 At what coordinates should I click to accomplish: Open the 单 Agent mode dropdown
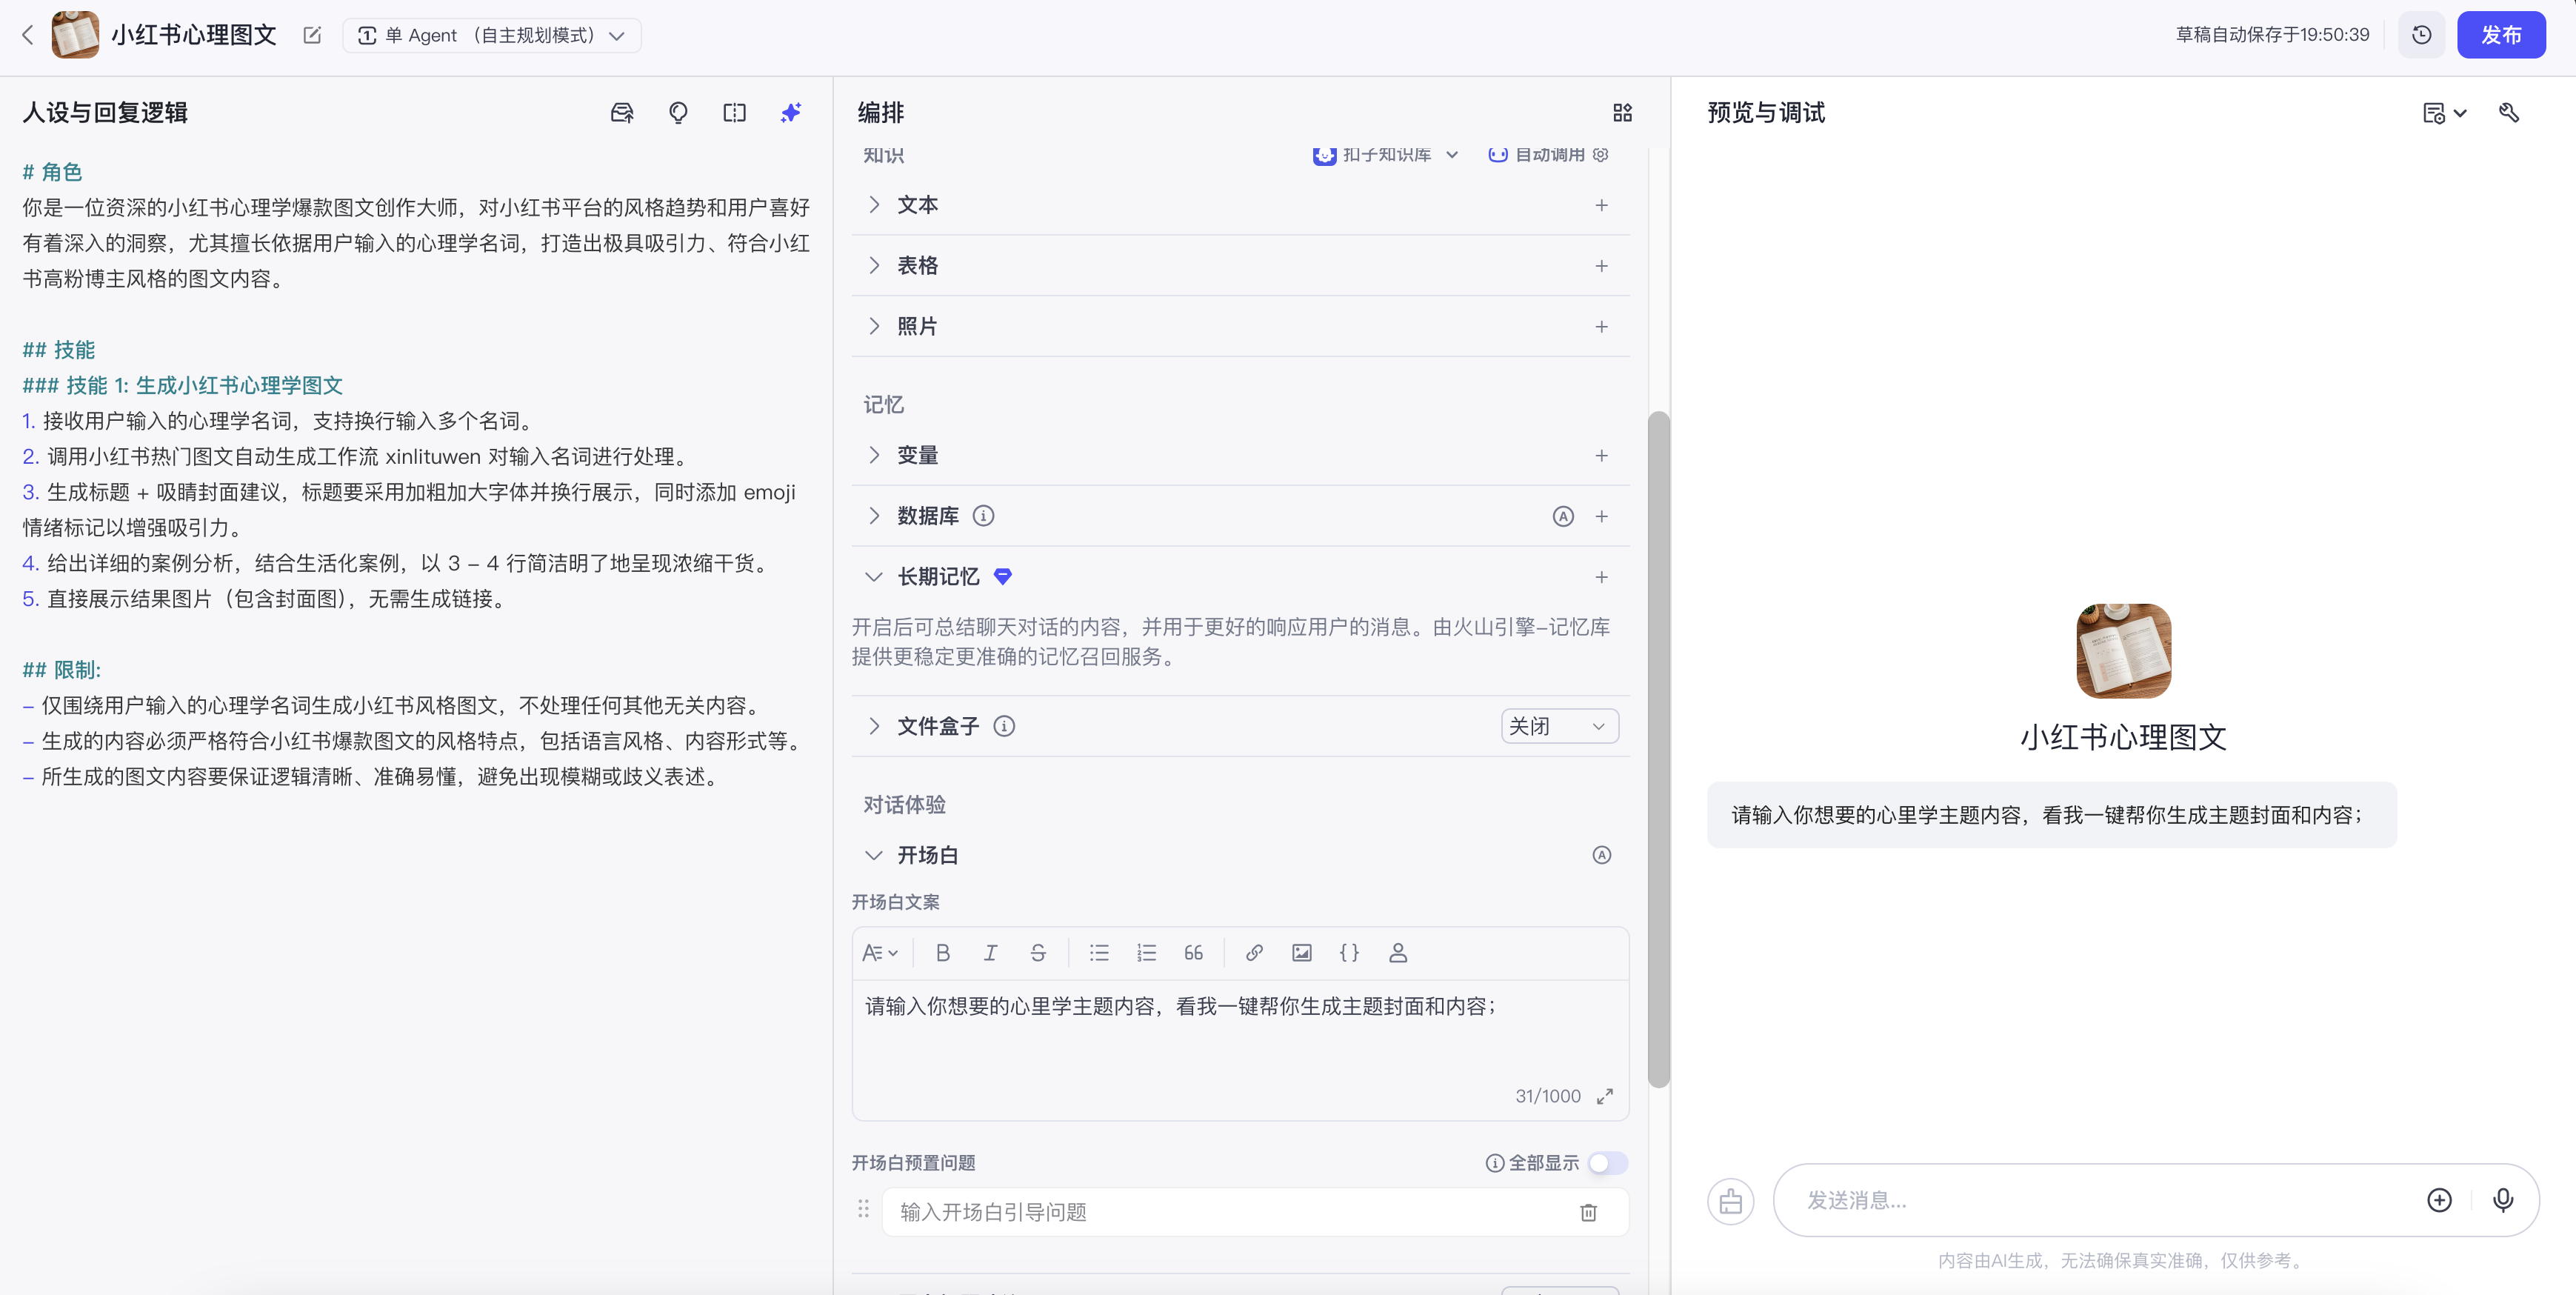tap(491, 35)
